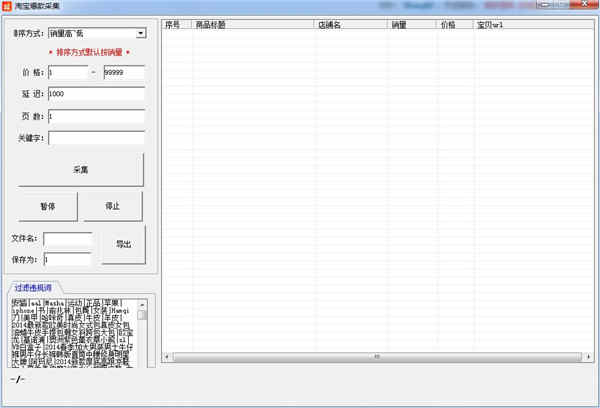Click the filter words scrollbar thumb
600x408 pixels.
(x=142, y=315)
